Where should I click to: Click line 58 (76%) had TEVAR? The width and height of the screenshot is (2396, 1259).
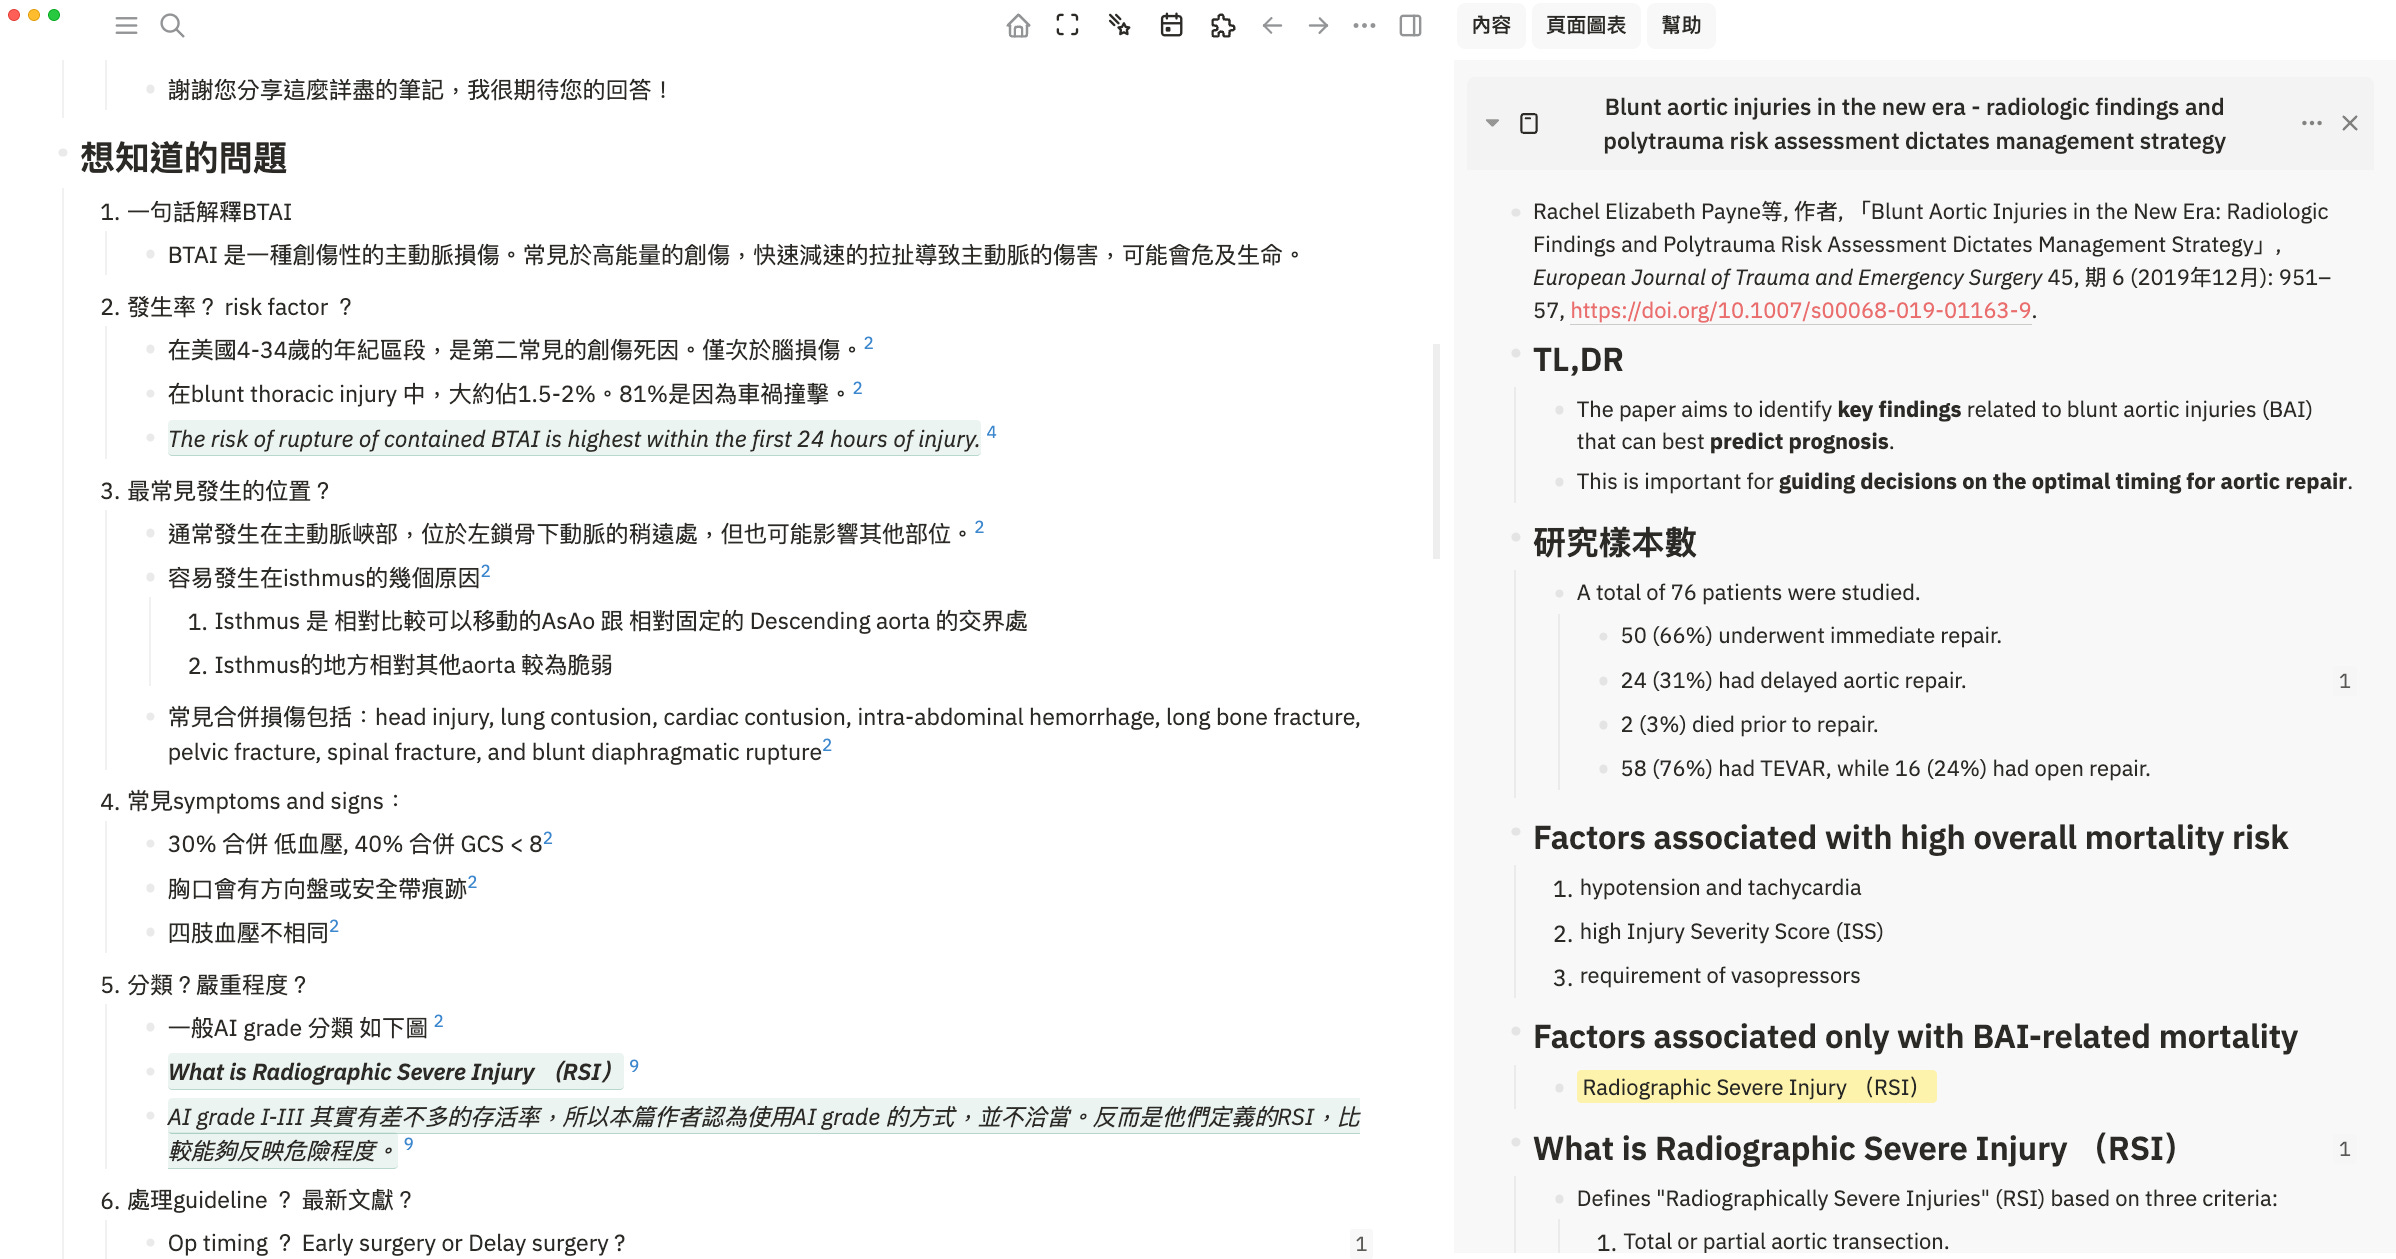tap(1885, 769)
